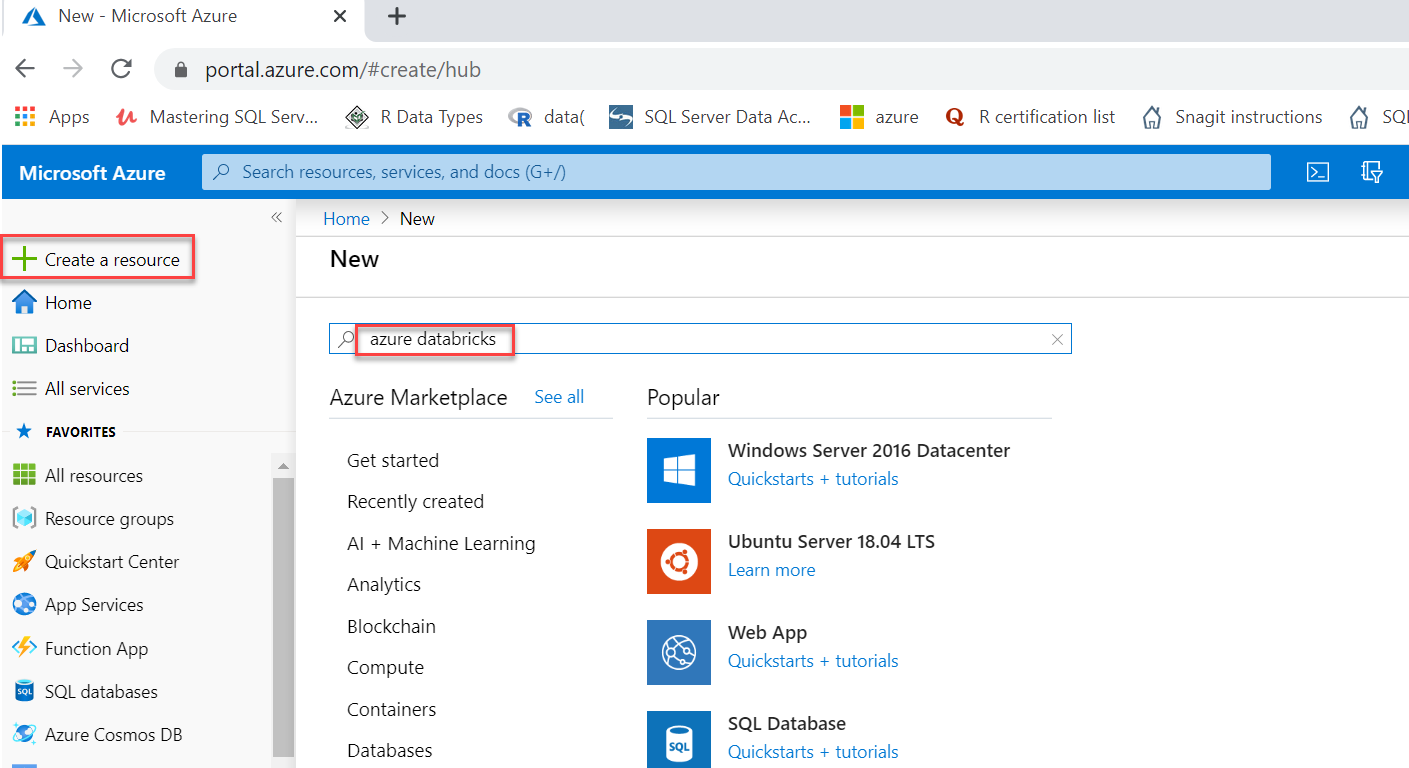This screenshot has height=768, width=1409.
Task: Open the Snagit instructions bookmark
Action: [x=1231, y=117]
